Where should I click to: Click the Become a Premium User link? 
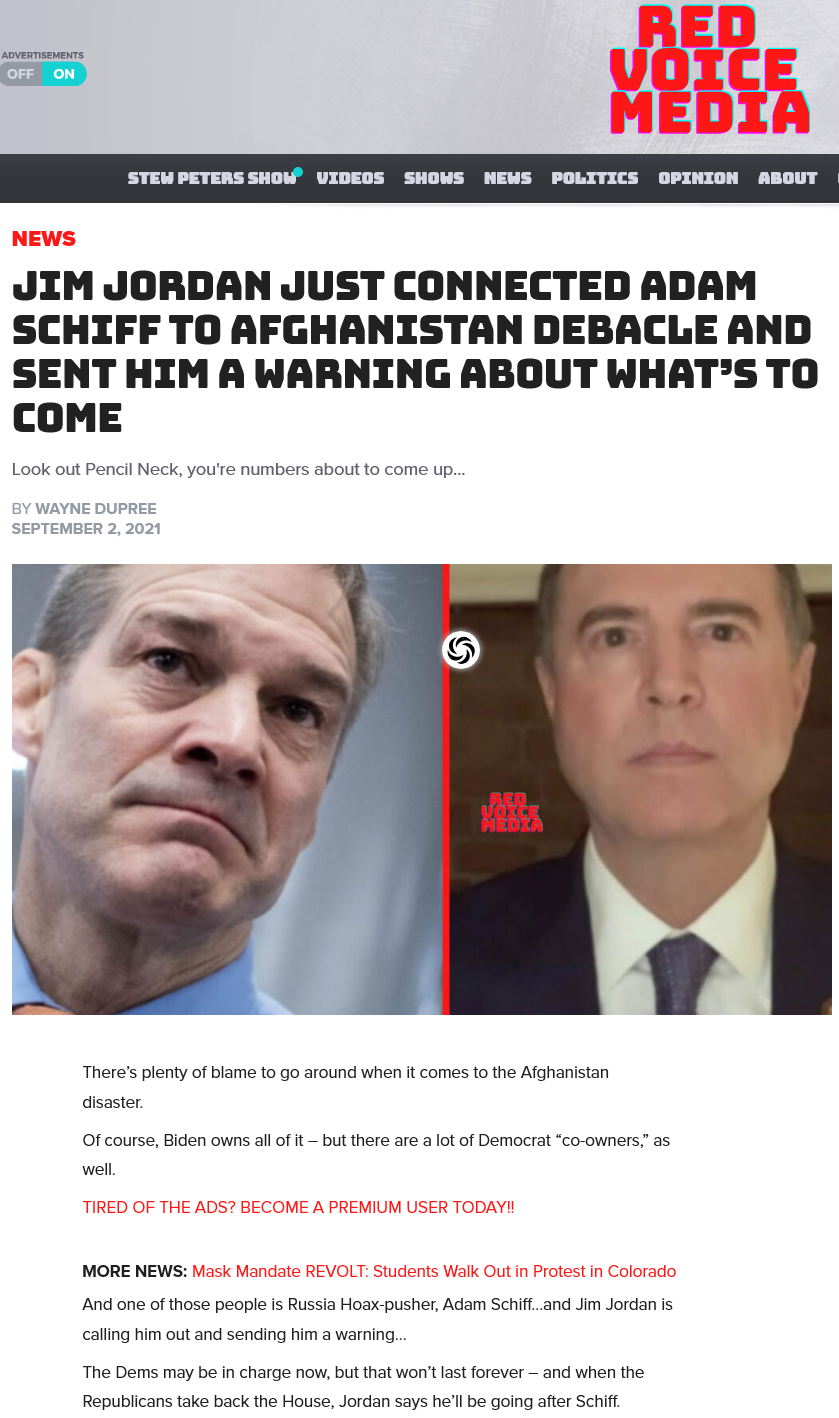[298, 1207]
